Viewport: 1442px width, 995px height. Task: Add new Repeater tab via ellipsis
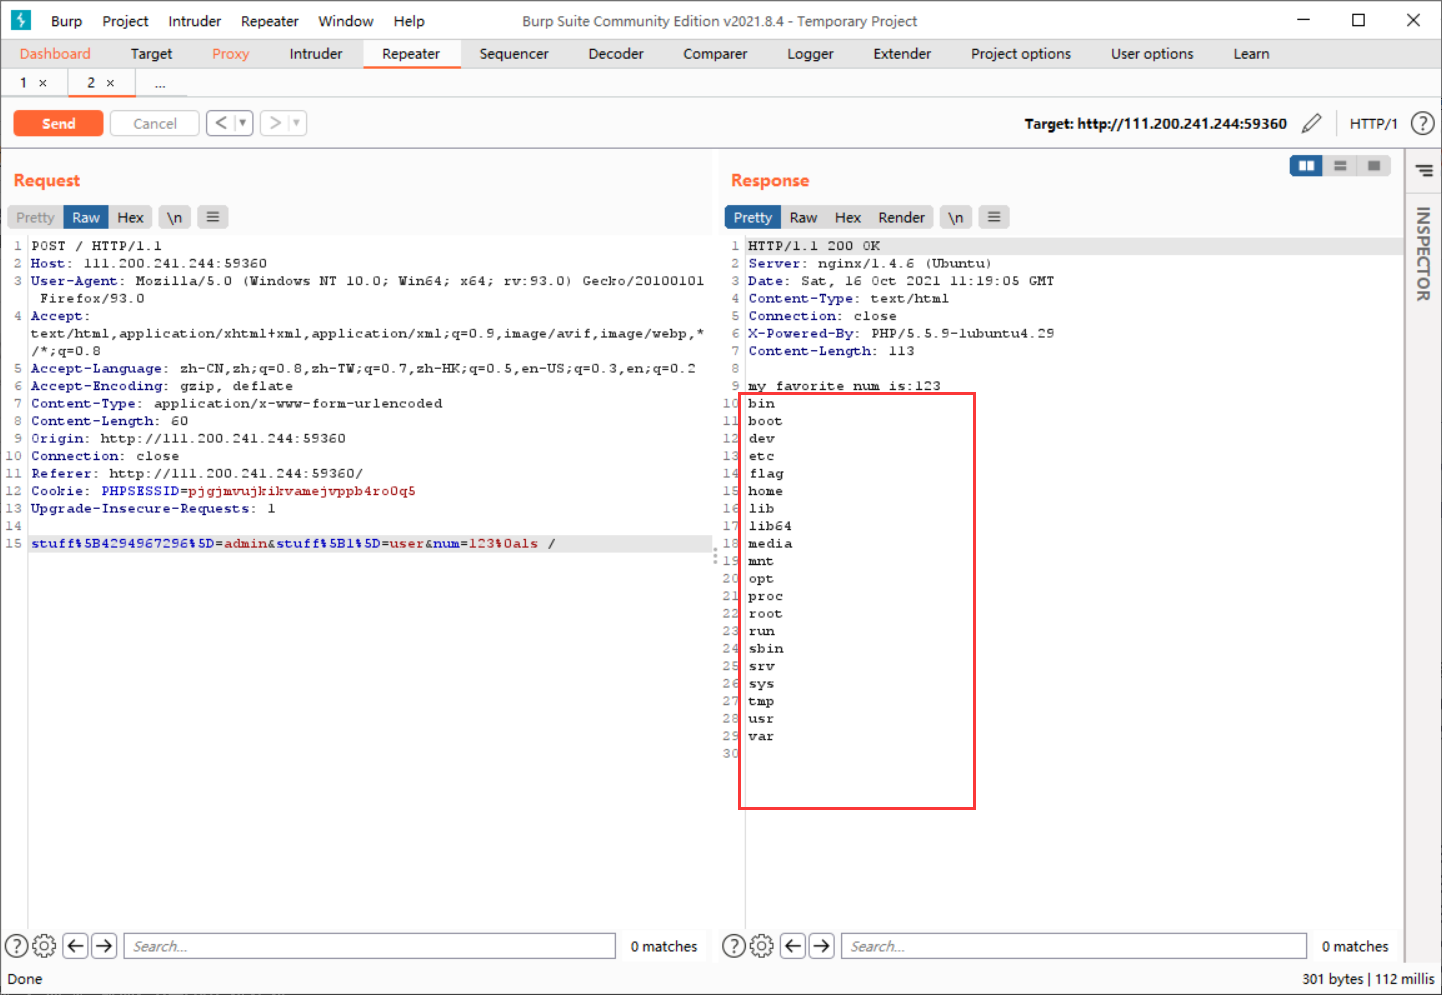coord(160,83)
